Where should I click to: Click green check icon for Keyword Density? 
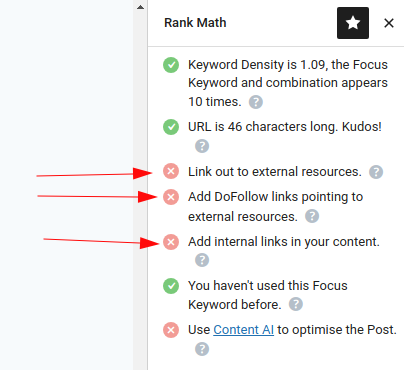171,65
